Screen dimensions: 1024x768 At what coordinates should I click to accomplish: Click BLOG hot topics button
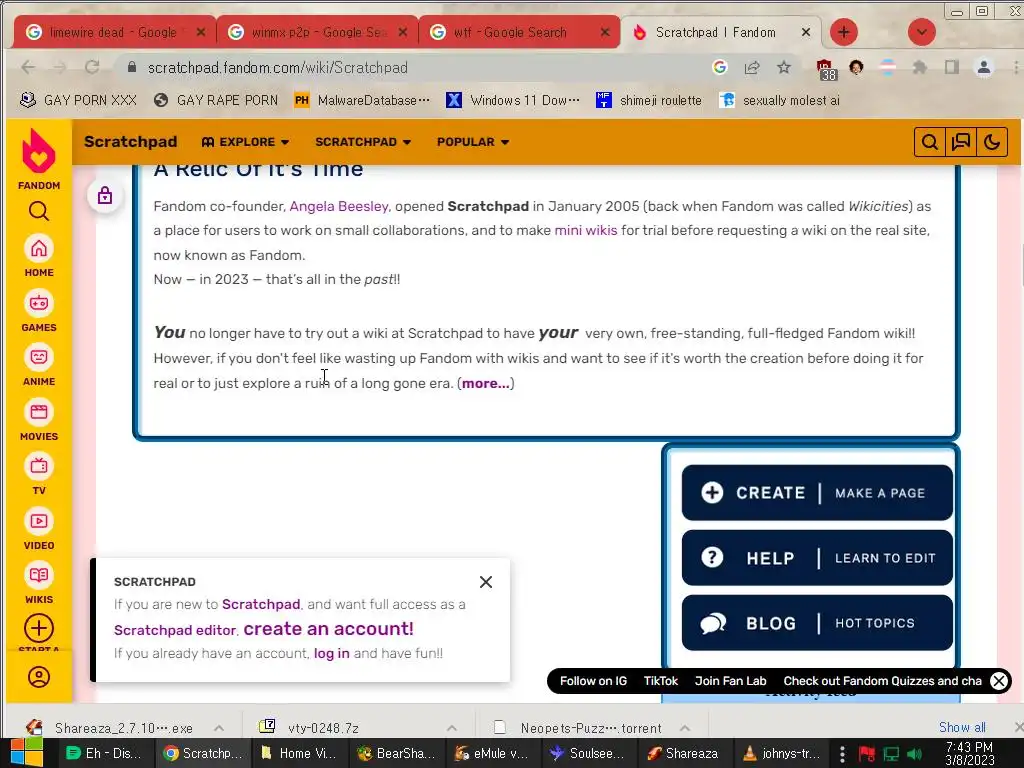(x=816, y=623)
